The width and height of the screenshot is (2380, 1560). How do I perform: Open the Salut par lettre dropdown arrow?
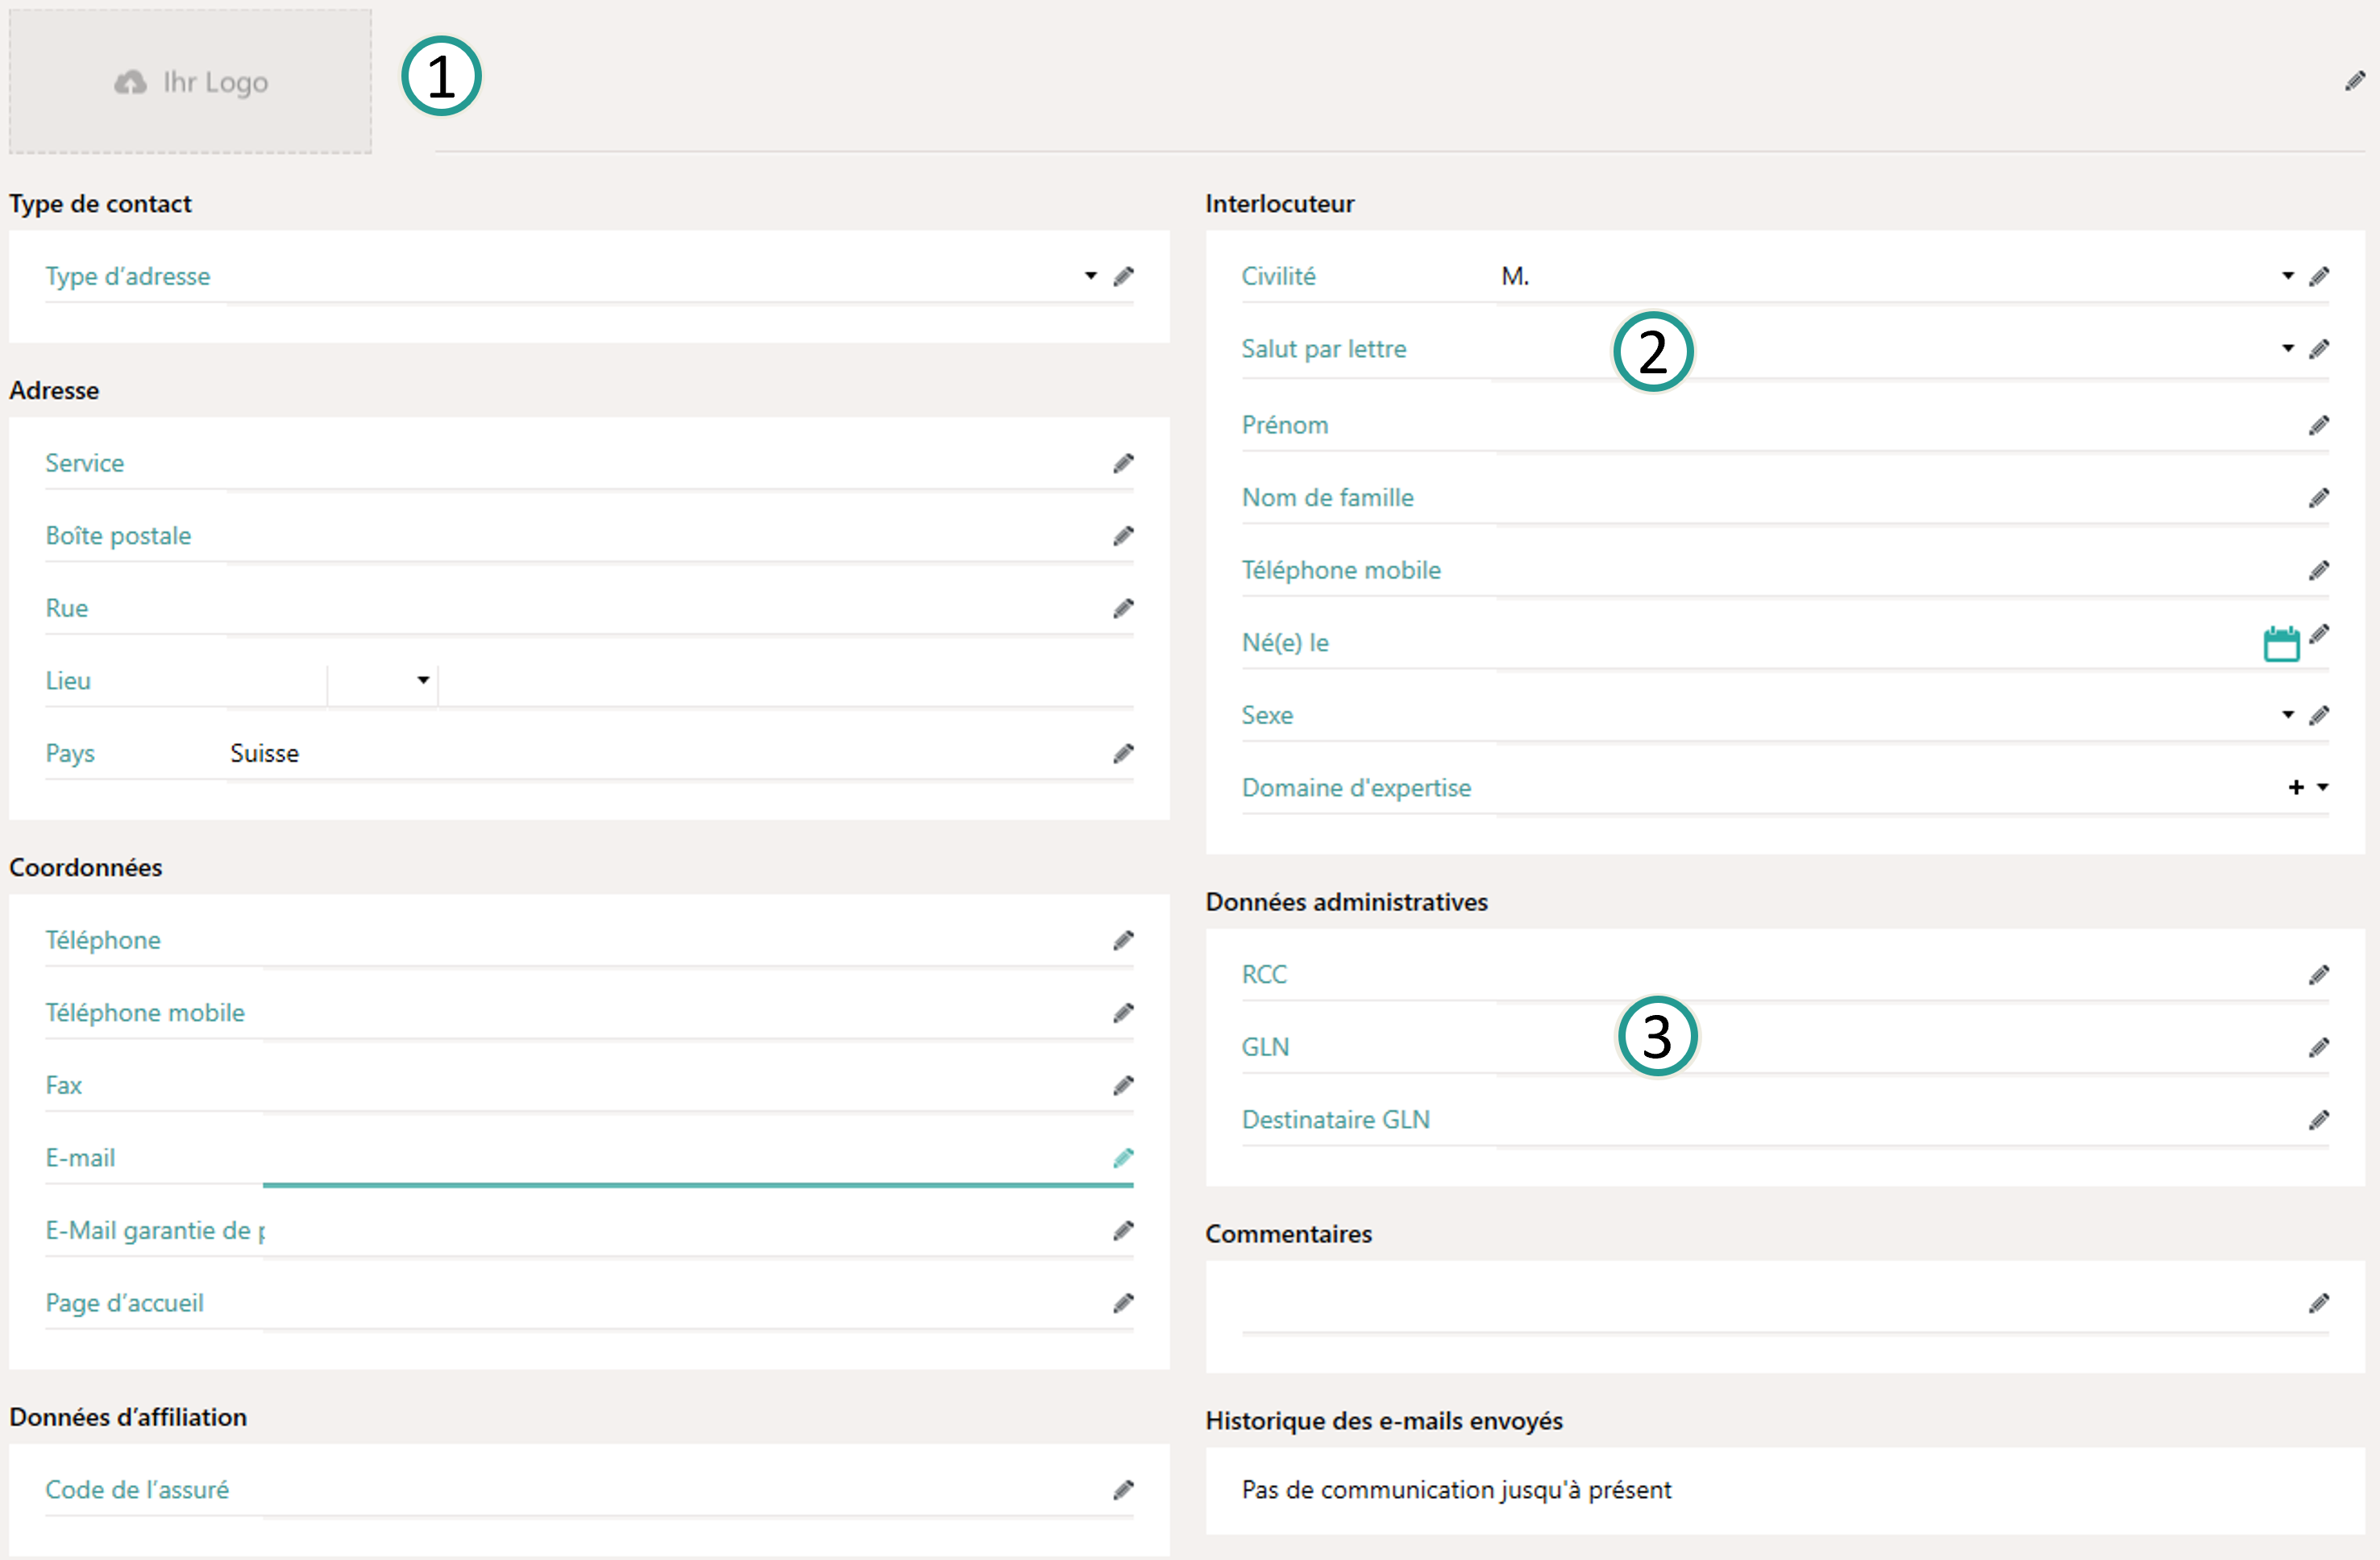coord(2287,349)
